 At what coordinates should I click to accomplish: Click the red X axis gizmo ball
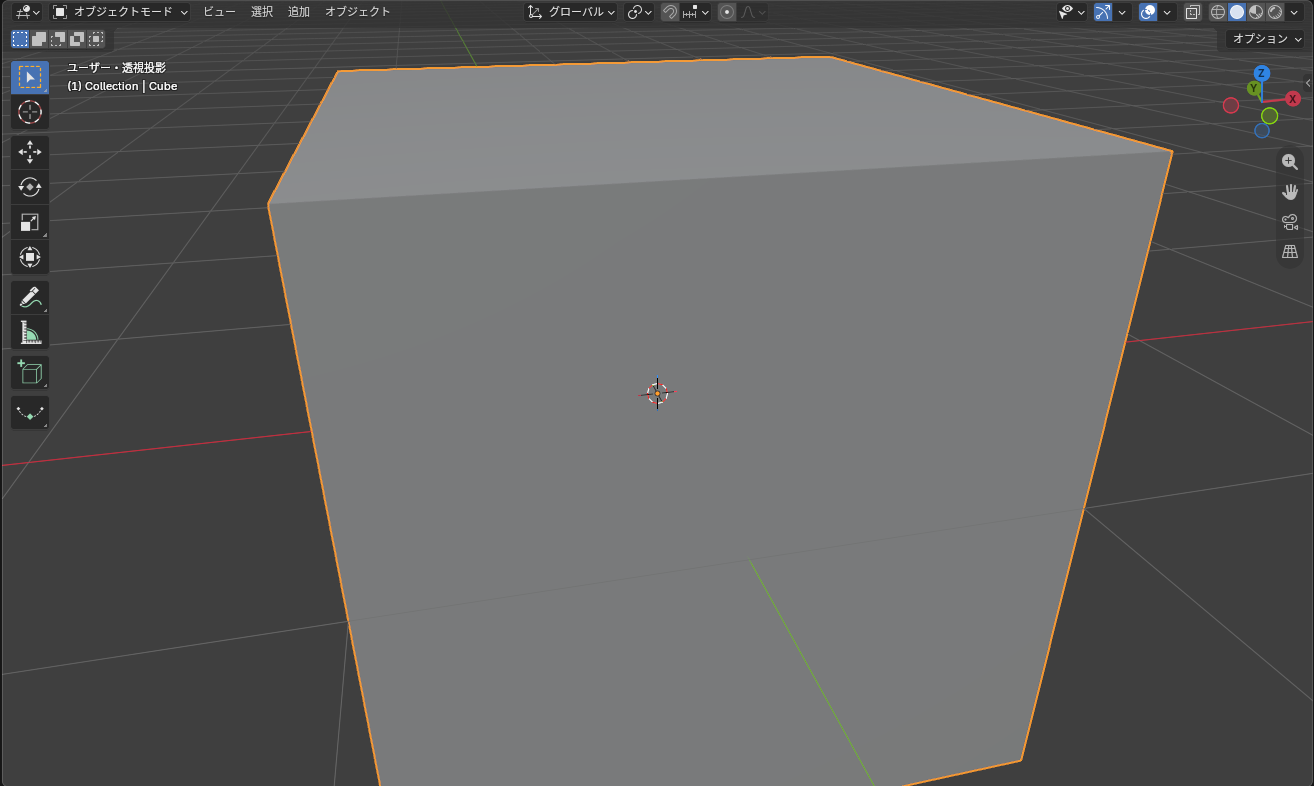(1293, 98)
